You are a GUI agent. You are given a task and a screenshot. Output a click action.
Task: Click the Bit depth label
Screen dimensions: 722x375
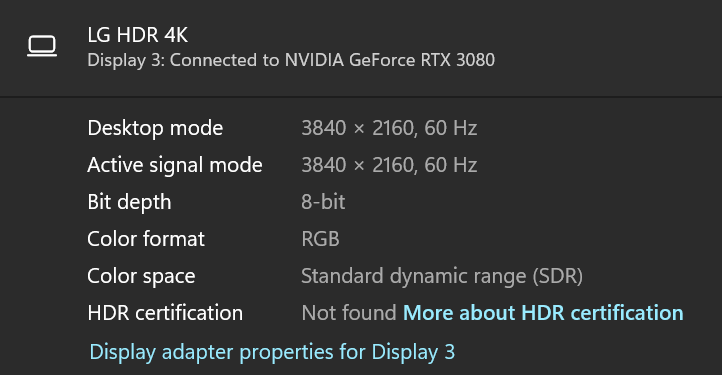pyautogui.click(x=129, y=202)
